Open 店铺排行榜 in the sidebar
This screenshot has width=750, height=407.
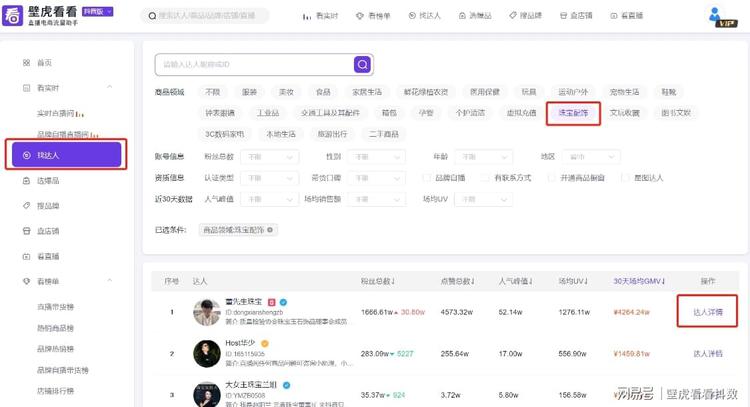55,391
